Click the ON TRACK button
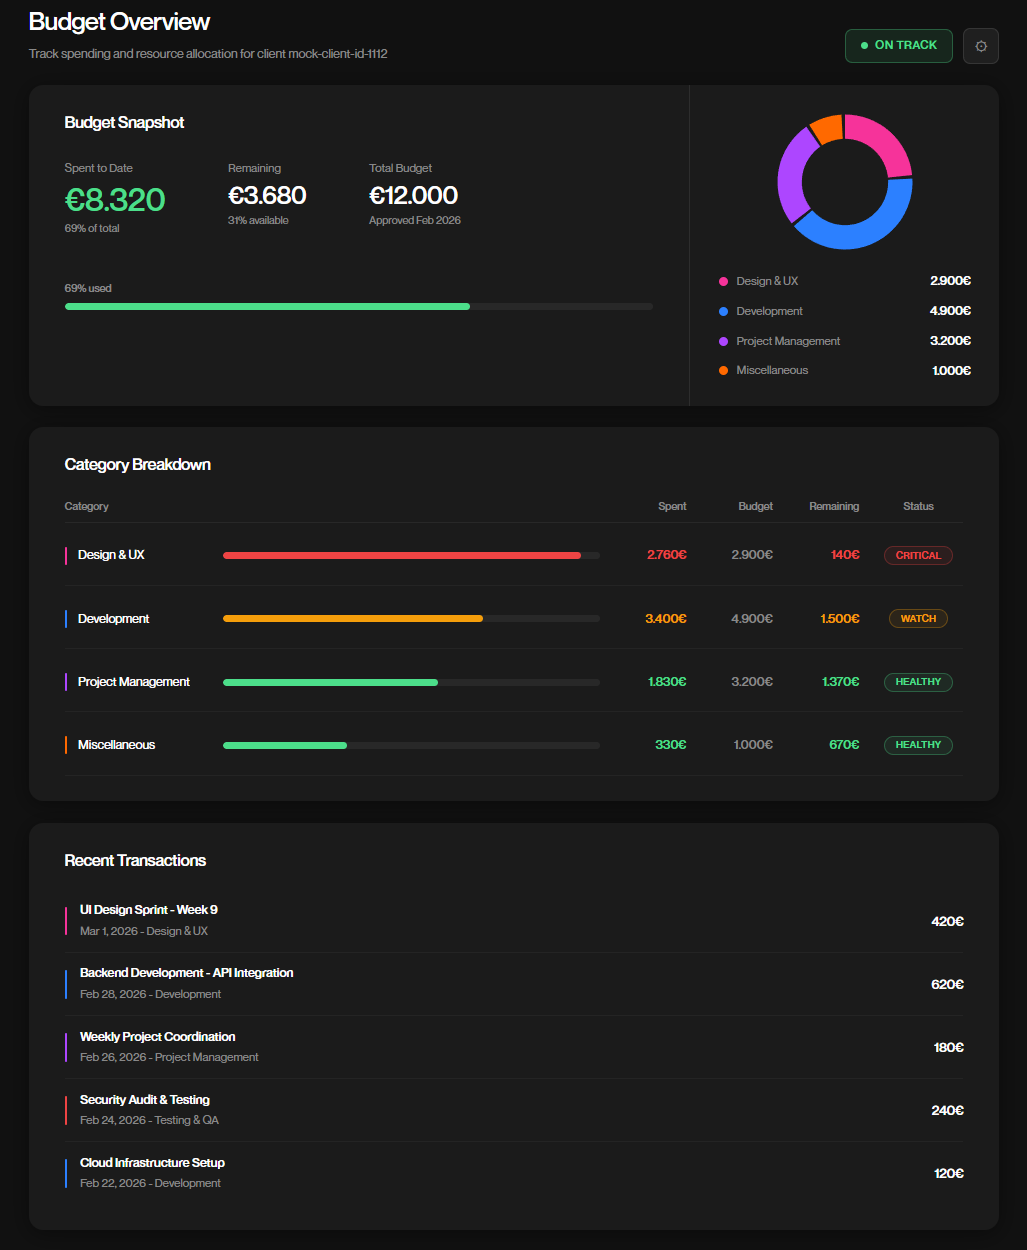The image size is (1027, 1250). click(x=898, y=45)
